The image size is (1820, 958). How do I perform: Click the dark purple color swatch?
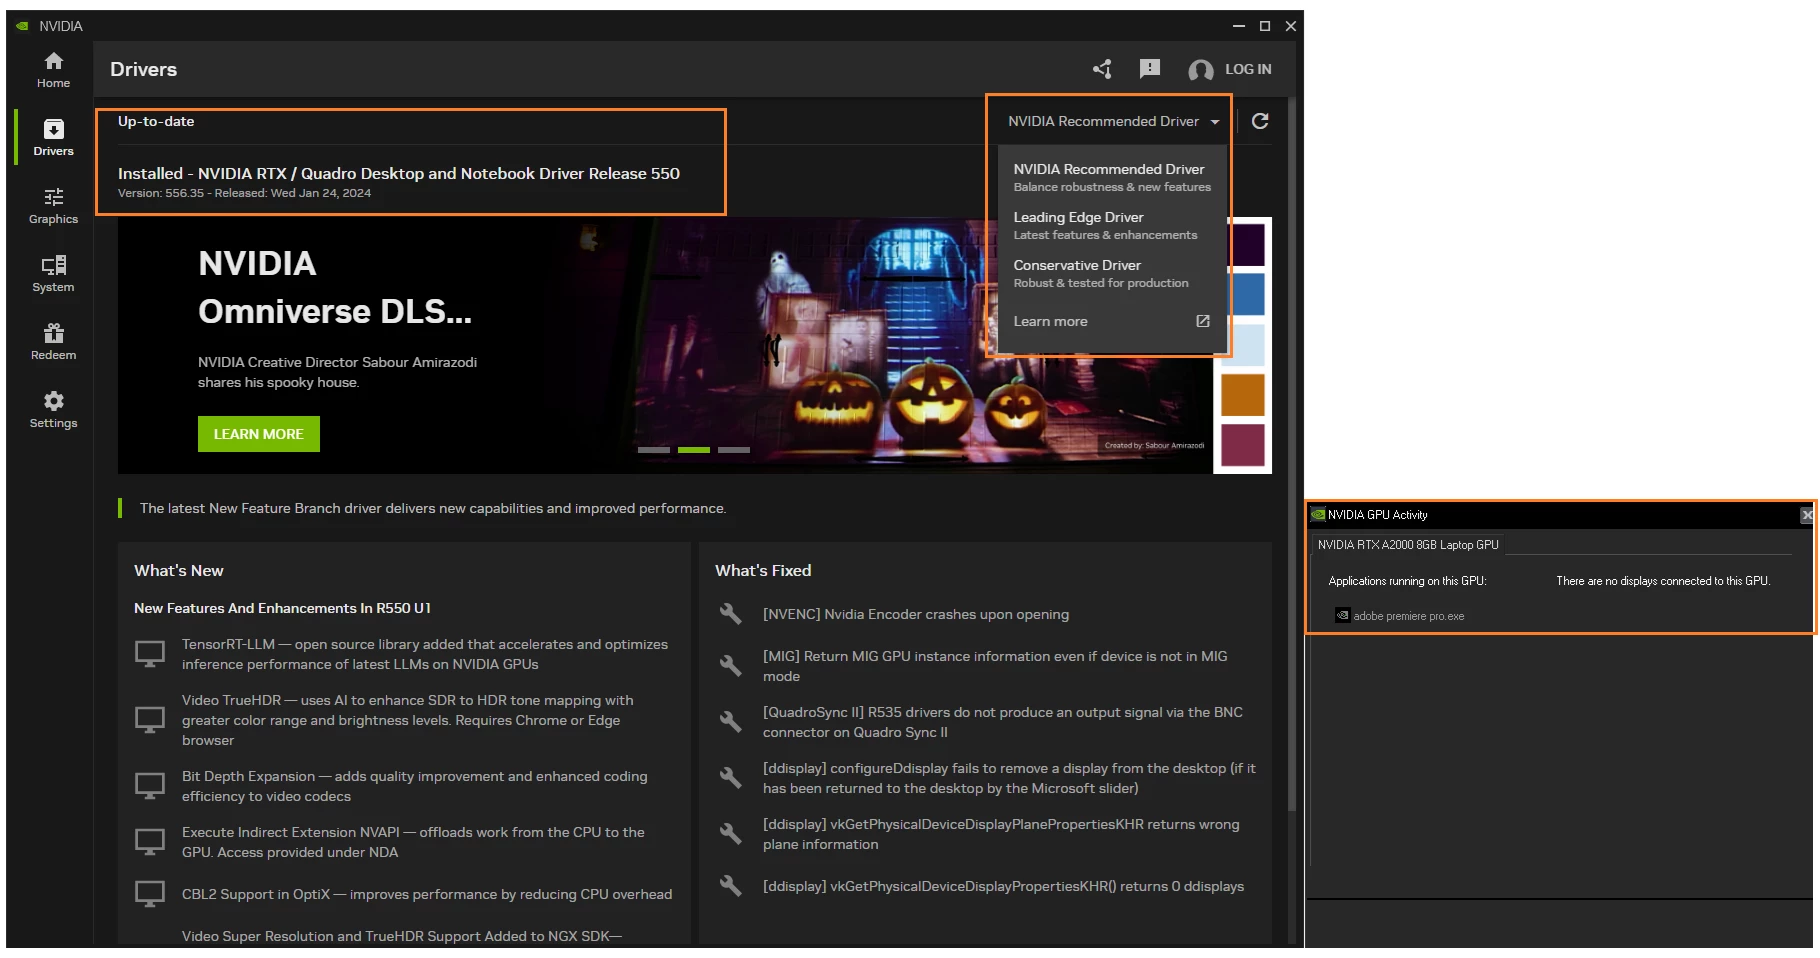pyautogui.click(x=1248, y=245)
